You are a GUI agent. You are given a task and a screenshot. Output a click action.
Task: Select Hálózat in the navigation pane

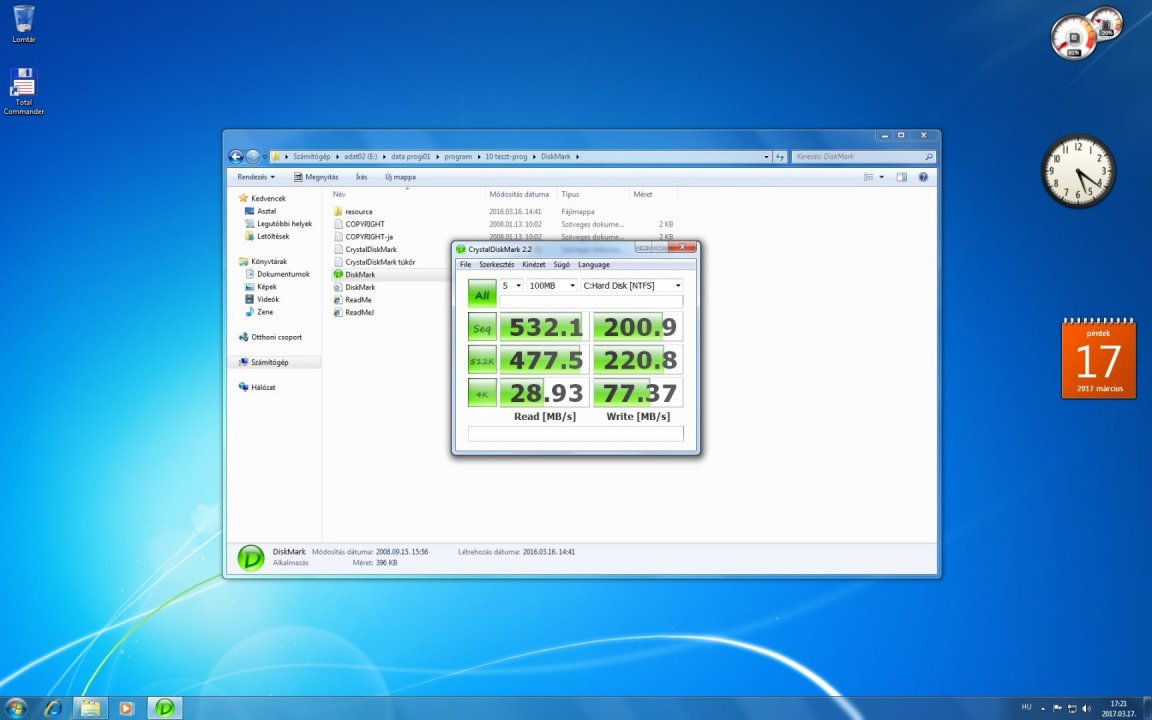point(263,387)
